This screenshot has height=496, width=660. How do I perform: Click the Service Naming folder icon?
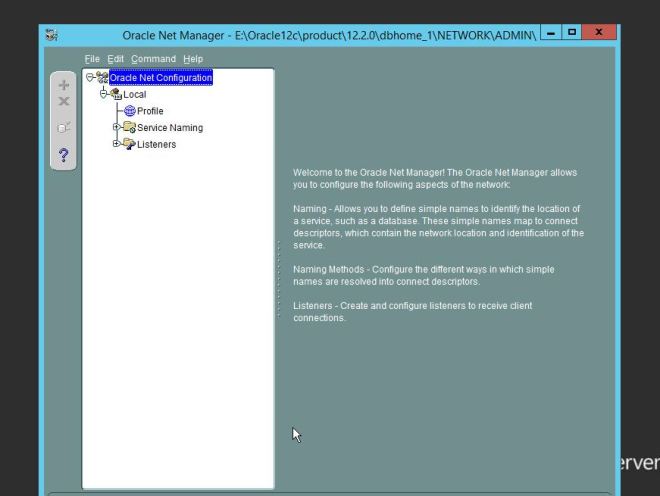pyautogui.click(x=130, y=128)
